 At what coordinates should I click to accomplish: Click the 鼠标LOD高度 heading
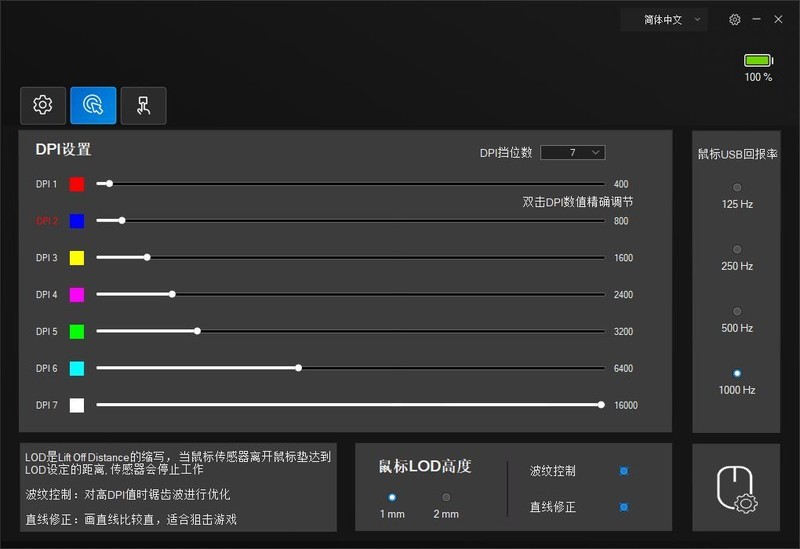[x=425, y=466]
